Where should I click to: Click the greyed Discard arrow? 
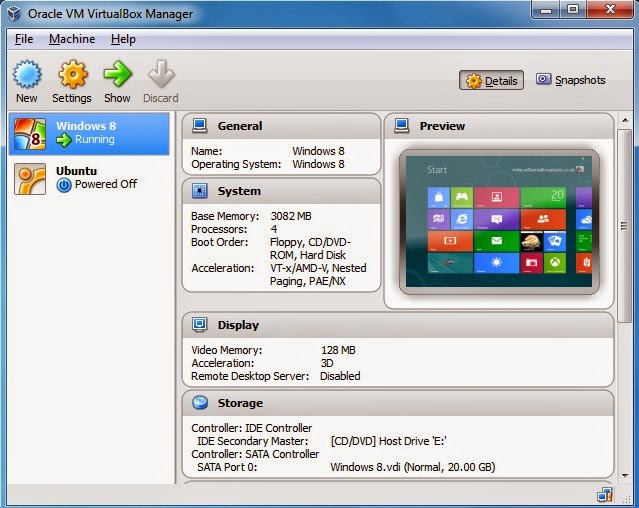[161, 74]
